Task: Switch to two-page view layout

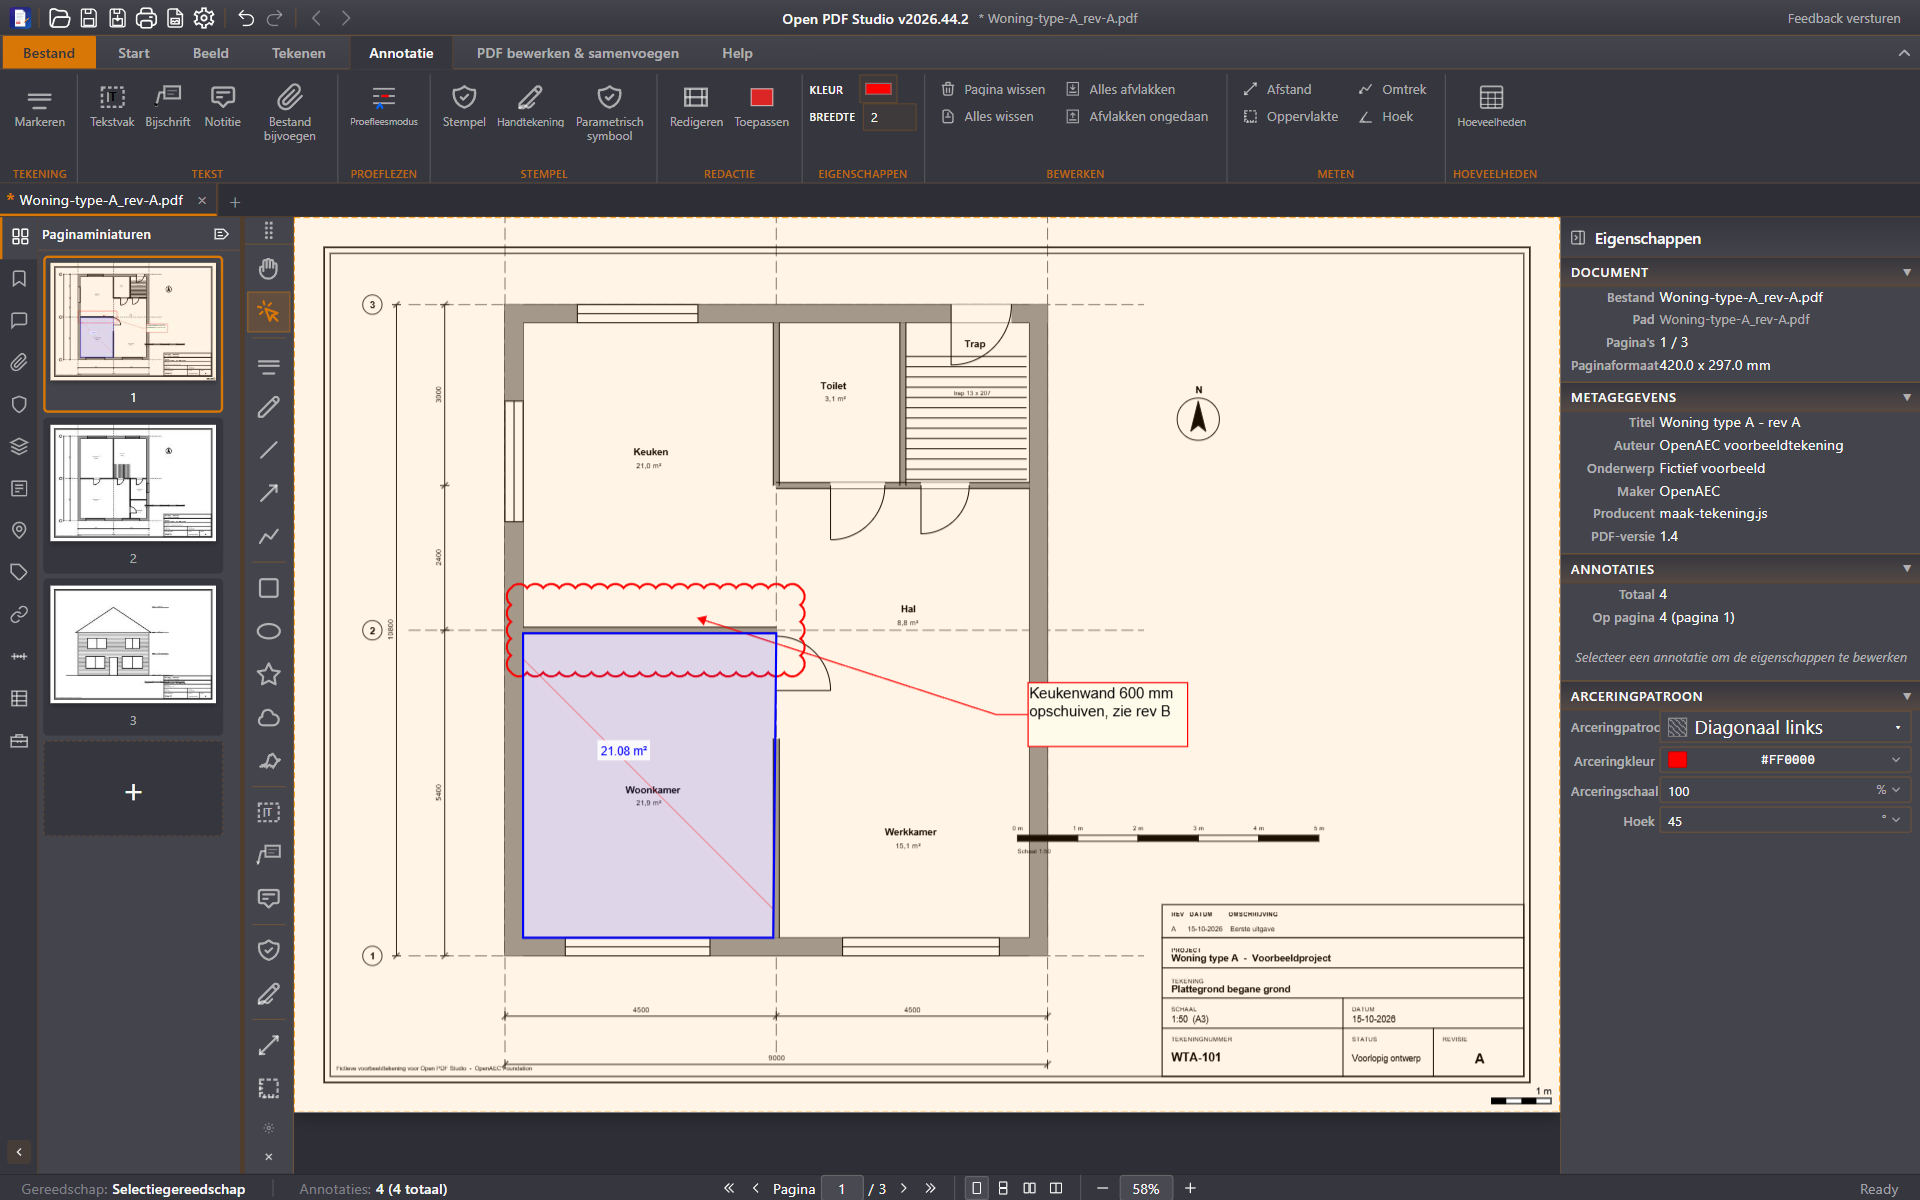Action: (1029, 1188)
